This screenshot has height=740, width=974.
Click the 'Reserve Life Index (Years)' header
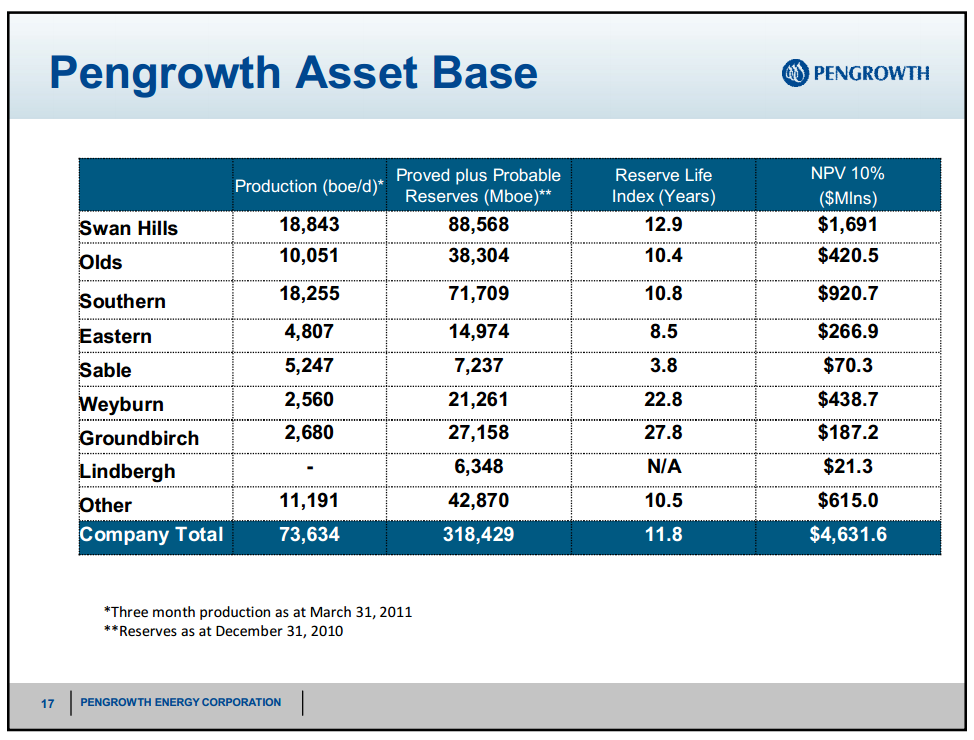tap(663, 185)
